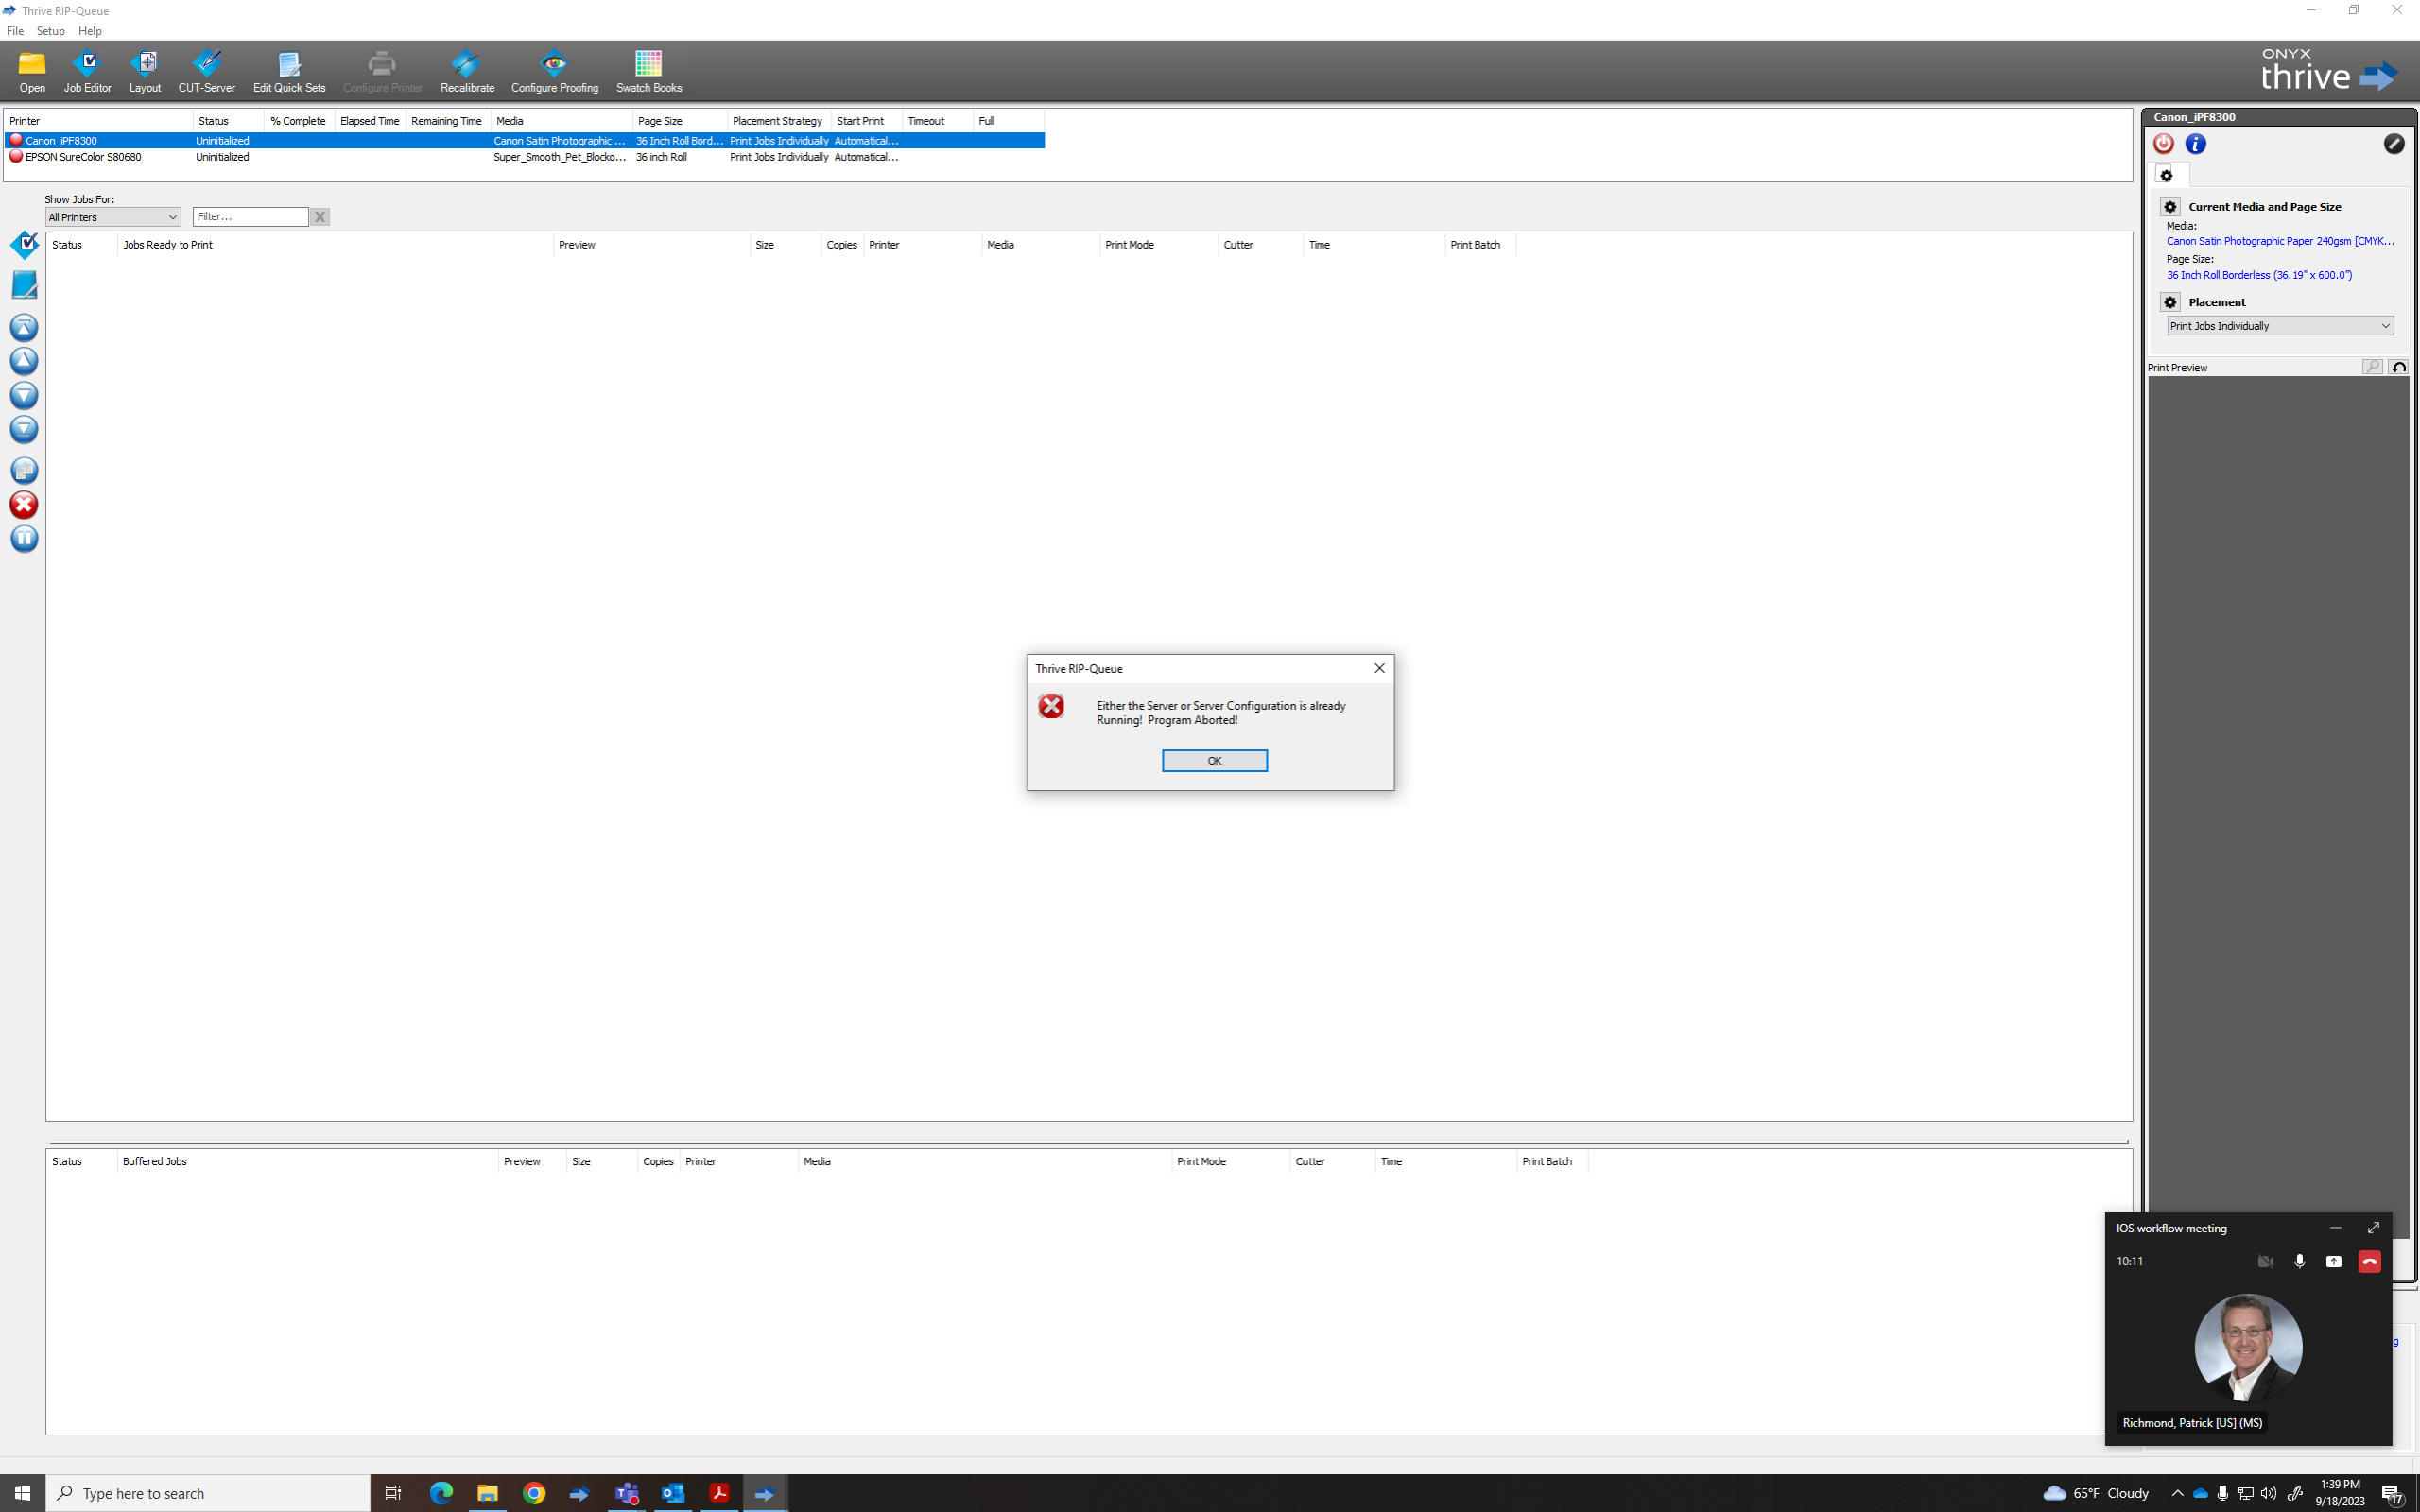Click the blue pause sidebar icon
This screenshot has width=2420, height=1512.
pyautogui.click(x=24, y=539)
